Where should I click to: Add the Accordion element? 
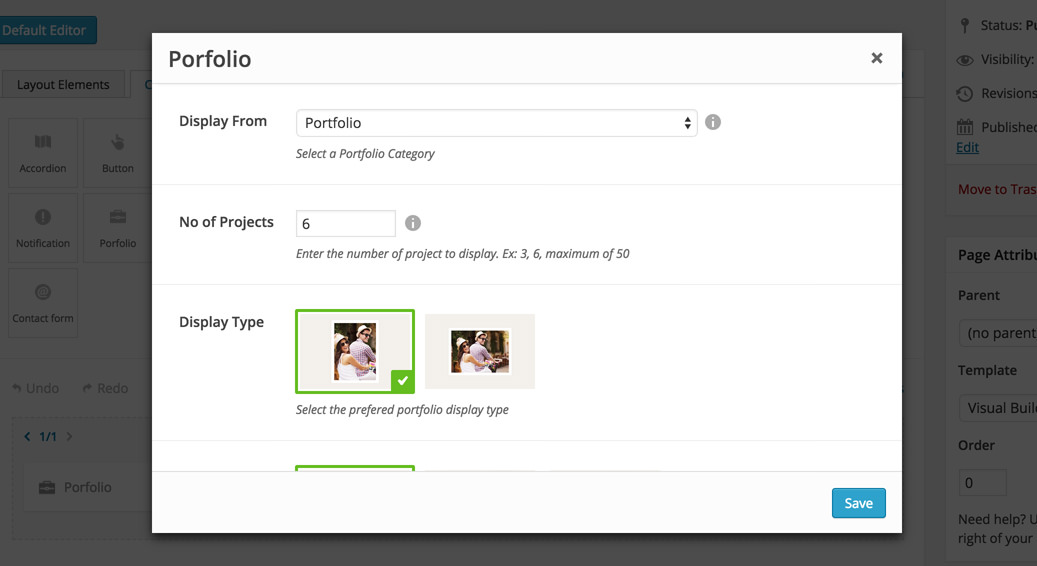43,153
